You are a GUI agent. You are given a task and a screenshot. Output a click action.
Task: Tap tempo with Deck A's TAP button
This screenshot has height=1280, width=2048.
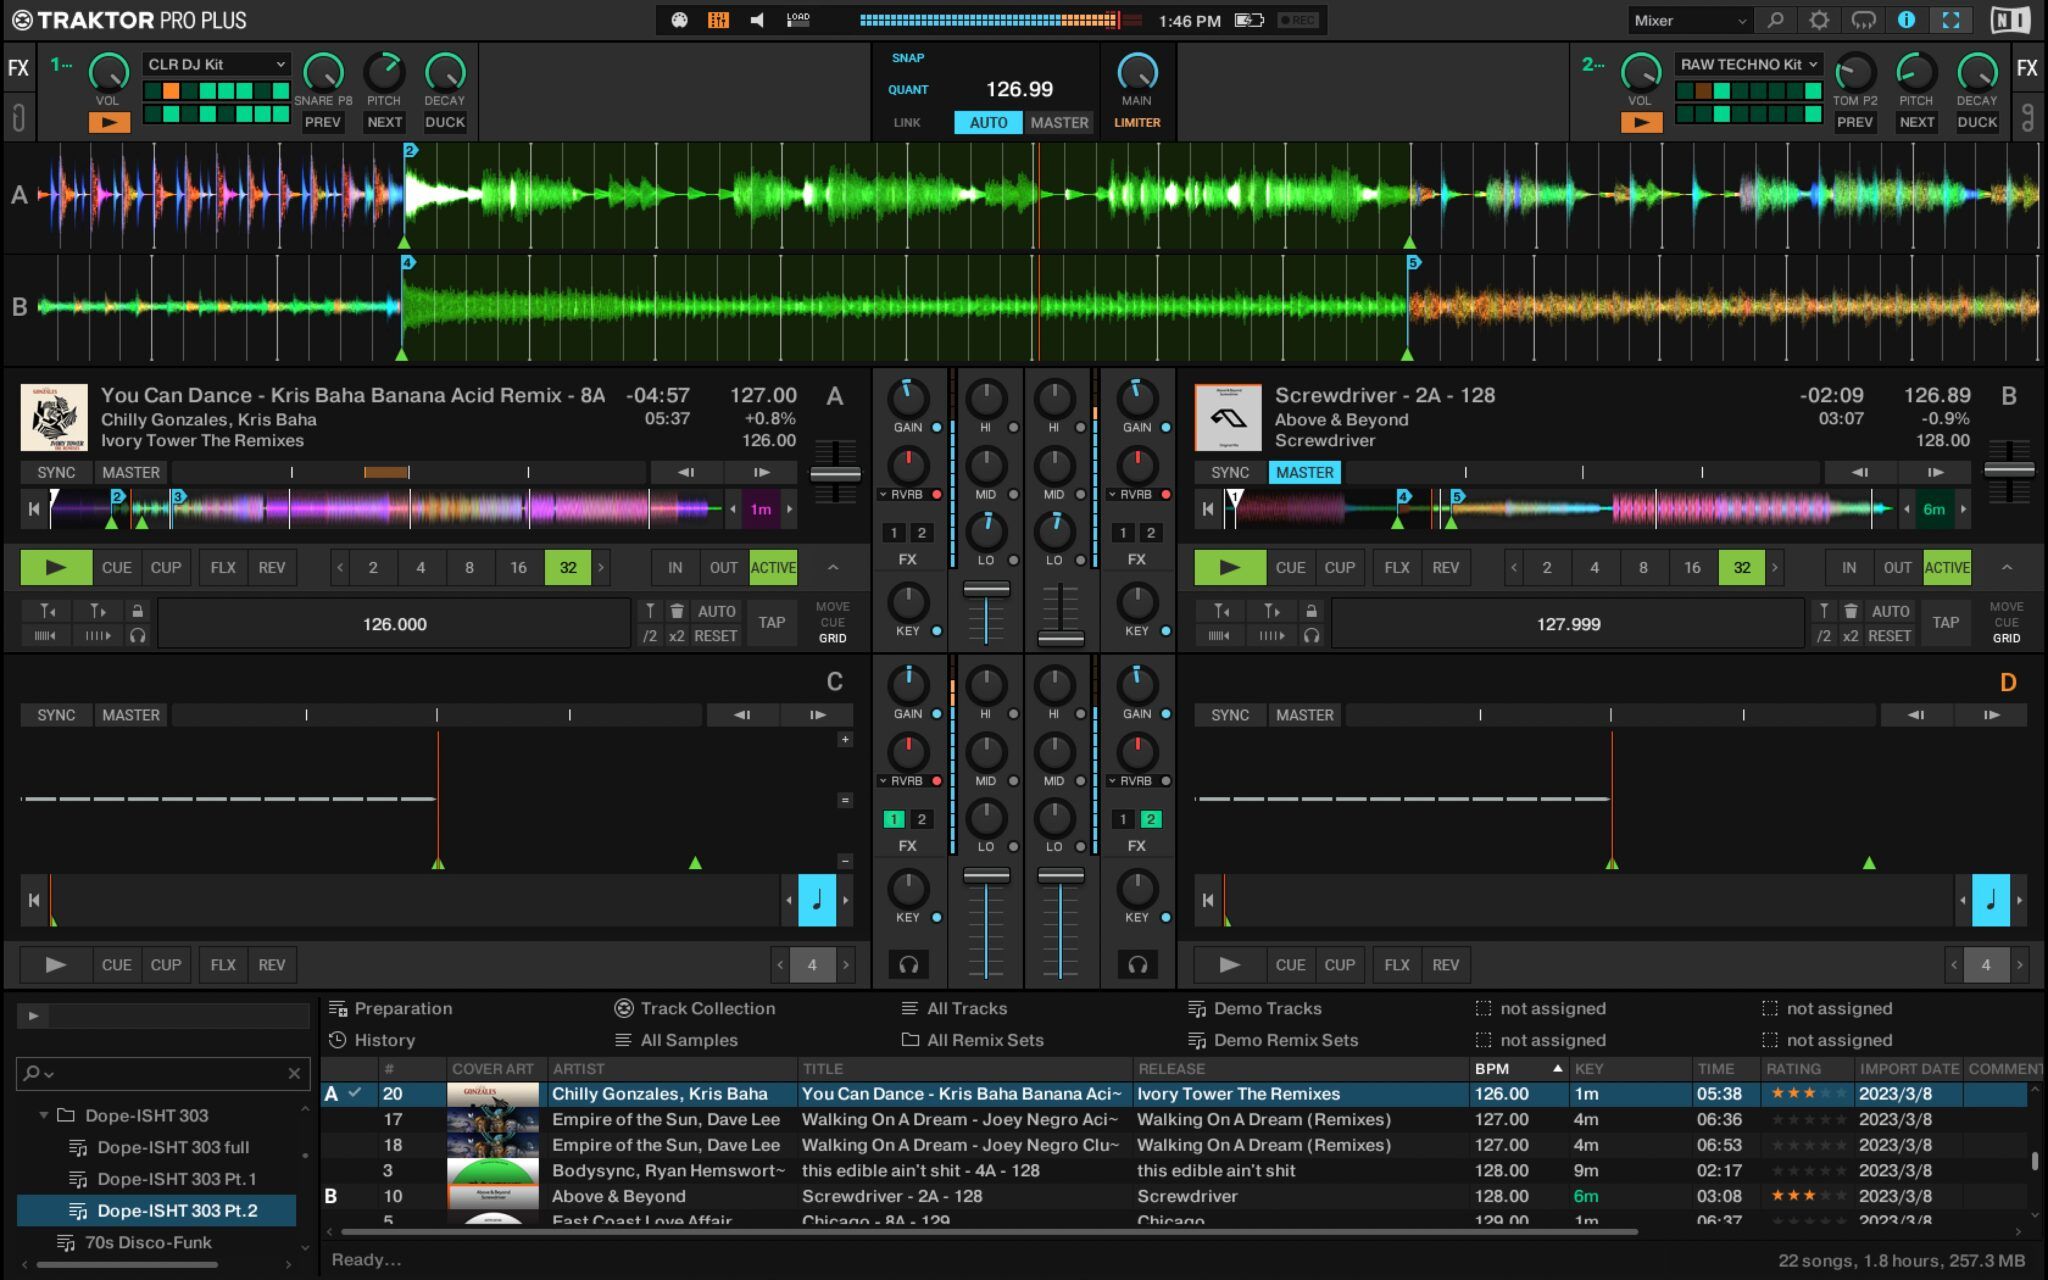pos(771,622)
